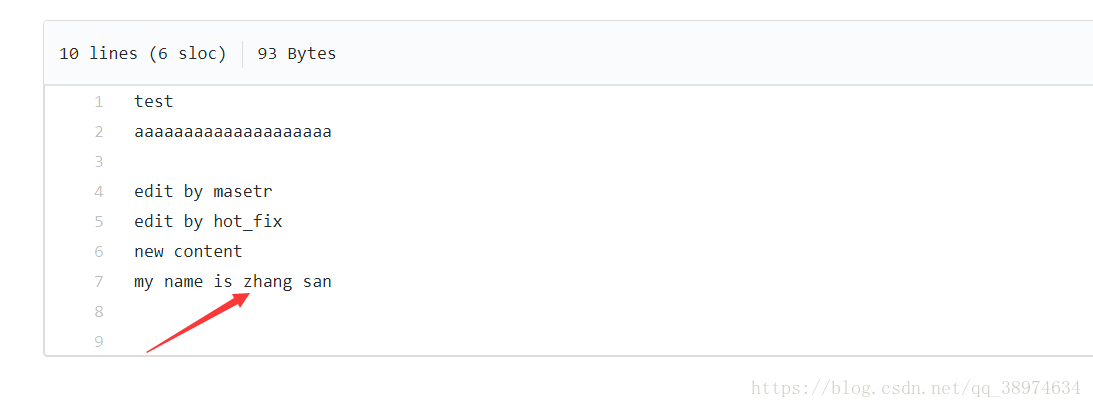The height and width of the screenshot is (408, 1093).
Task: Click the long 'aaaaaaaa' string of text
Action: tap(232, 131)
